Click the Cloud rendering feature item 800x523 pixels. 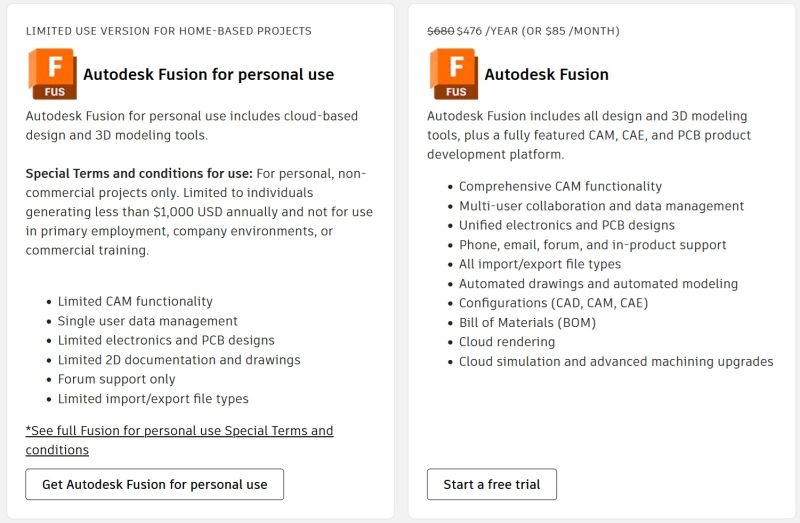(x=507, y=342)
